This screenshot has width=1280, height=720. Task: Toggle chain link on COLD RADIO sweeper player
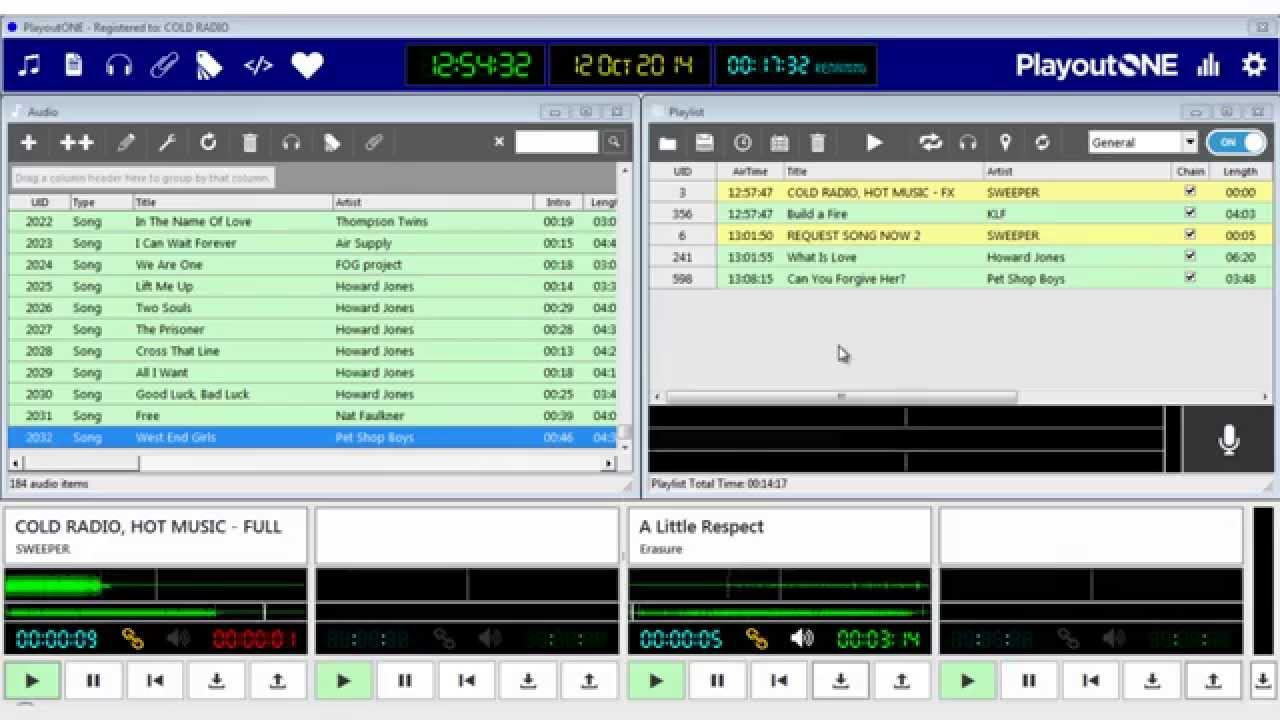tap(132, 638)
